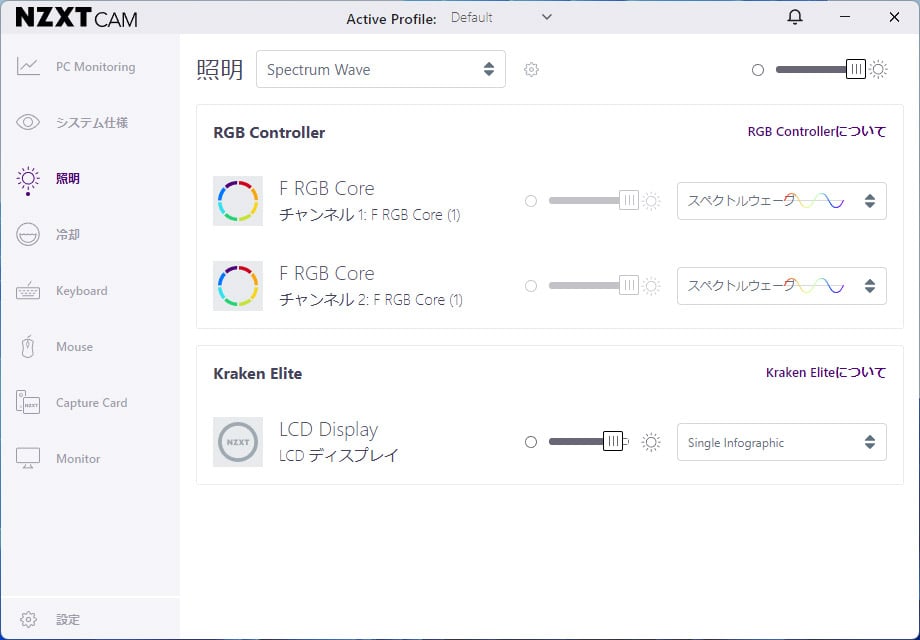Click the channel 2 F RGB Core ring icon

tap(238, 286)
